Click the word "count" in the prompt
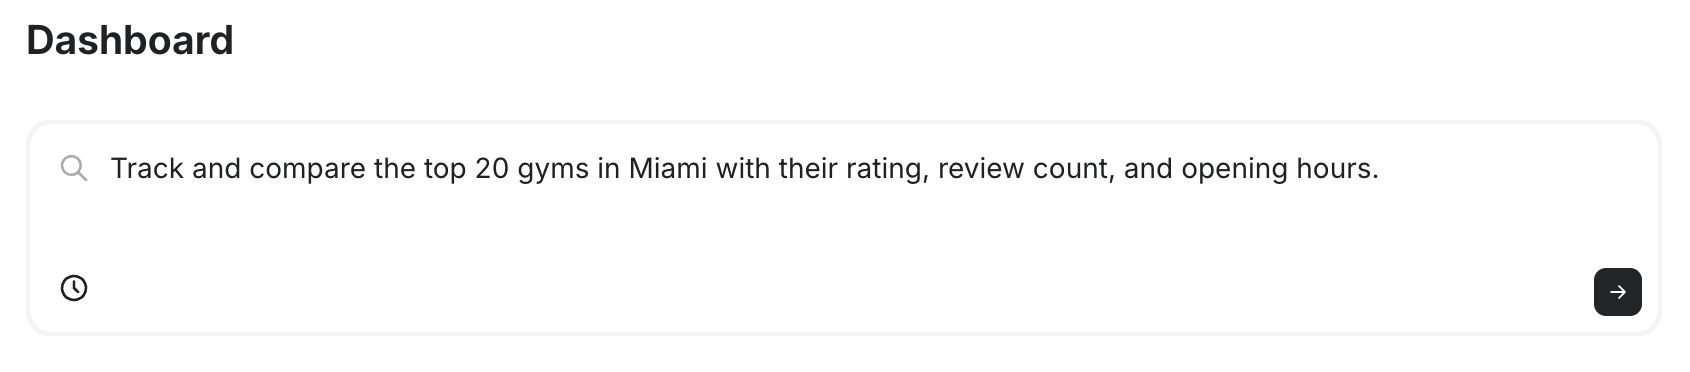The width and height of the screenshot is (1690, 372). point(1076,168)
